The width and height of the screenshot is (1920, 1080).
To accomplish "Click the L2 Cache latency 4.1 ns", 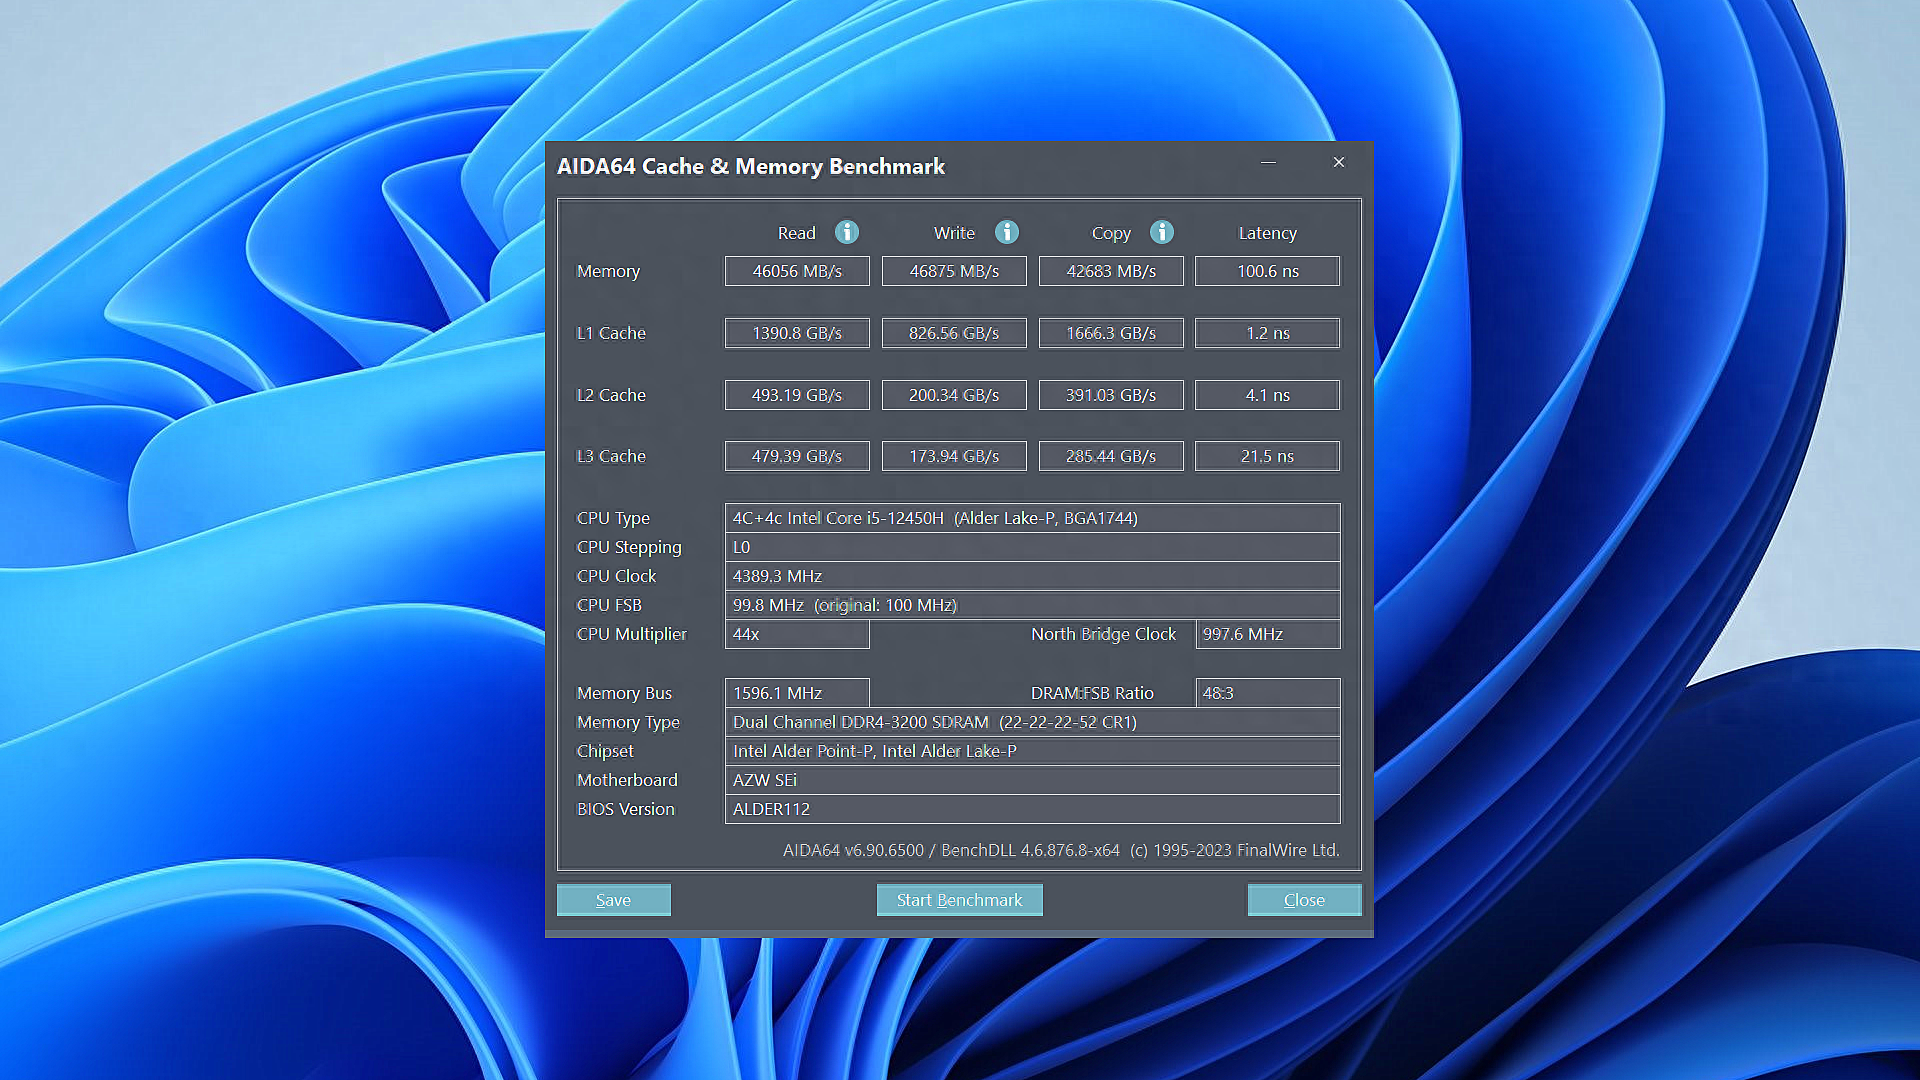I will coord(1268,395).
